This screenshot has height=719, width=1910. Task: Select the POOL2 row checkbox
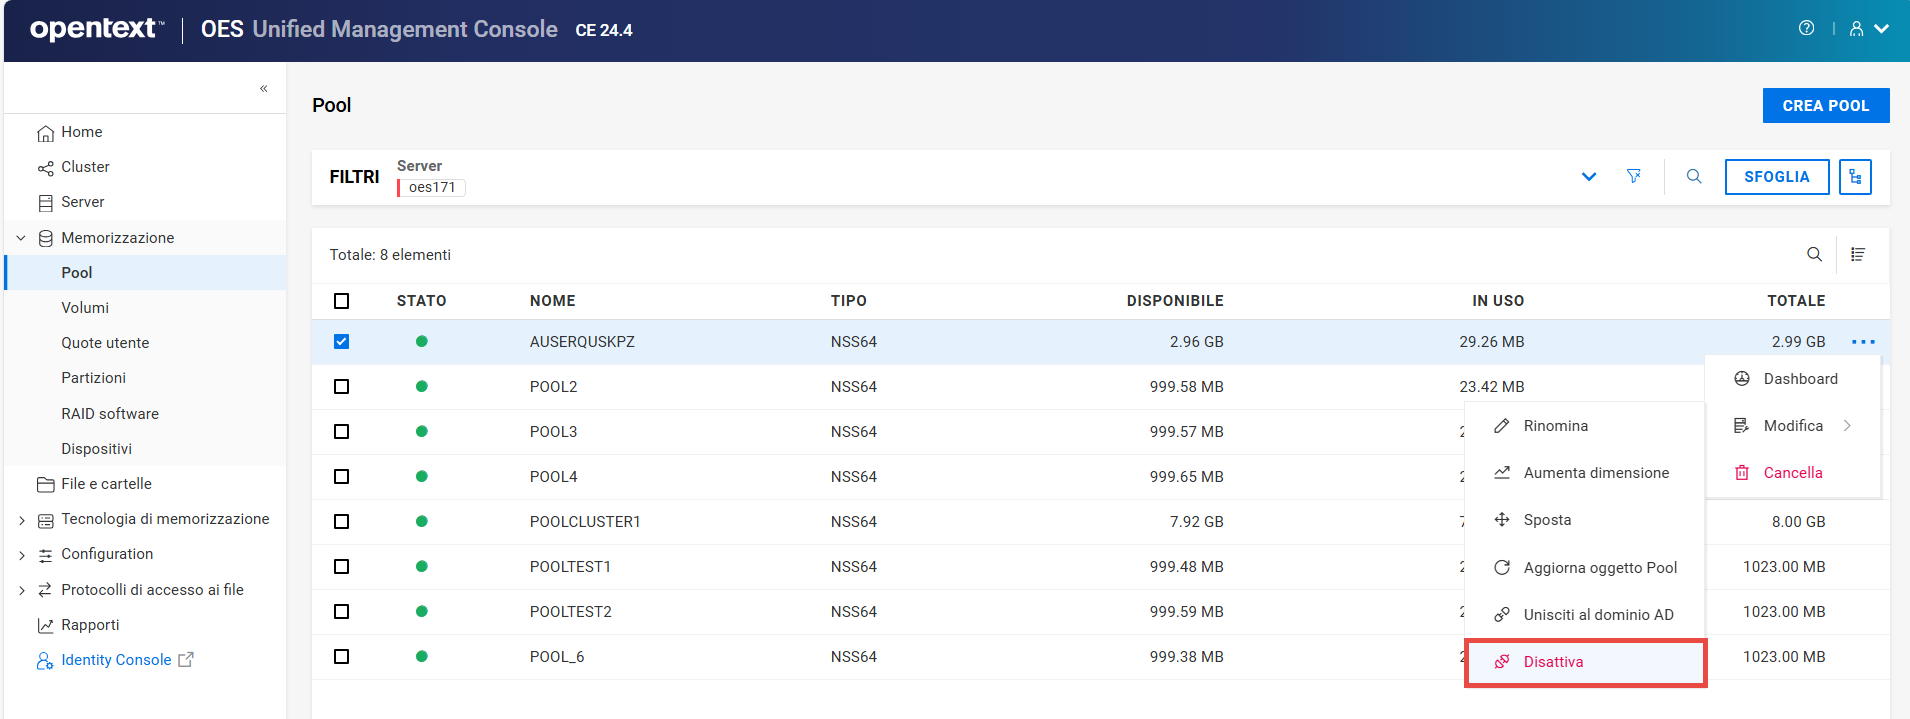coord(342,387)
